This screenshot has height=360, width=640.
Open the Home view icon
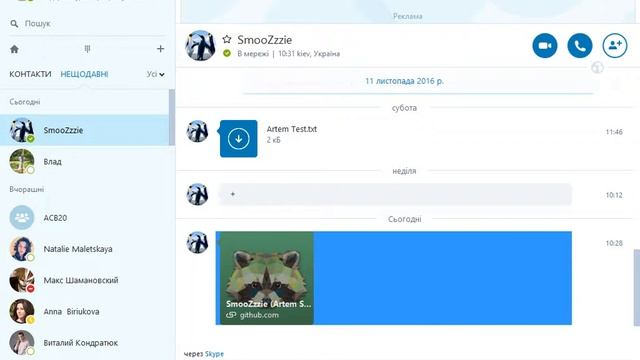(x=14, y=49)
